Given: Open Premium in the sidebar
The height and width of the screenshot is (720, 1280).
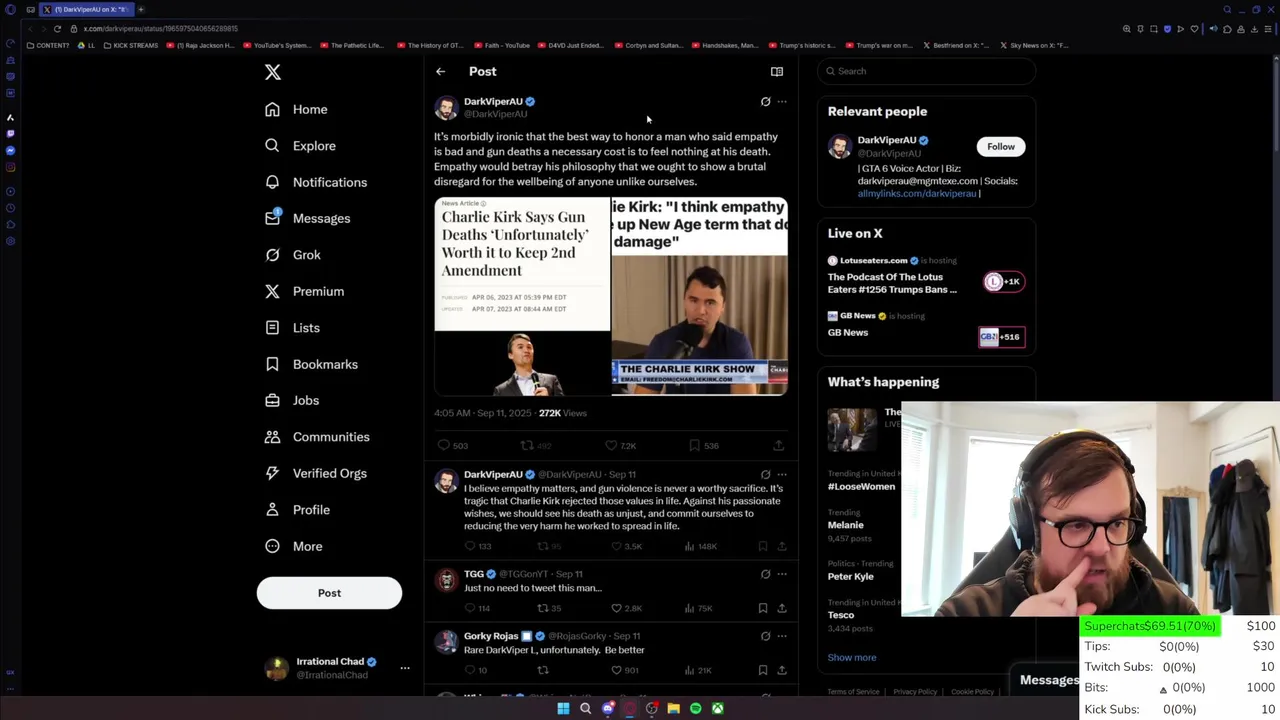Looking at the screenshot, I should point(304,291).
